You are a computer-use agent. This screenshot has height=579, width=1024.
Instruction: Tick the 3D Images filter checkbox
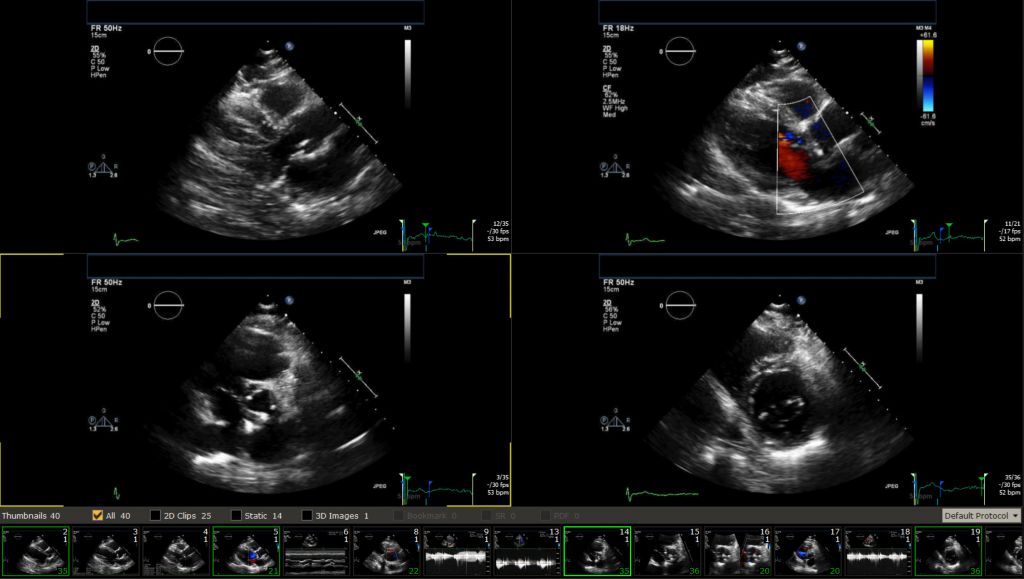point(308,515)
